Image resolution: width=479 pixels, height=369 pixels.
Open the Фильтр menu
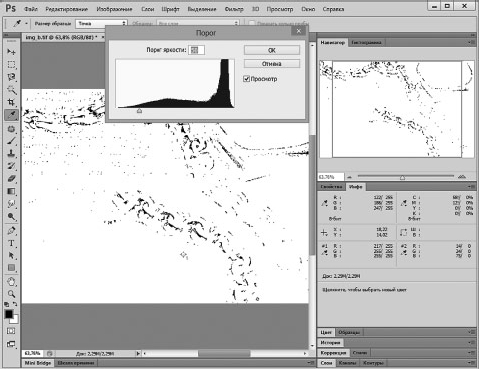pyautogui.click(x=234, y=9)
